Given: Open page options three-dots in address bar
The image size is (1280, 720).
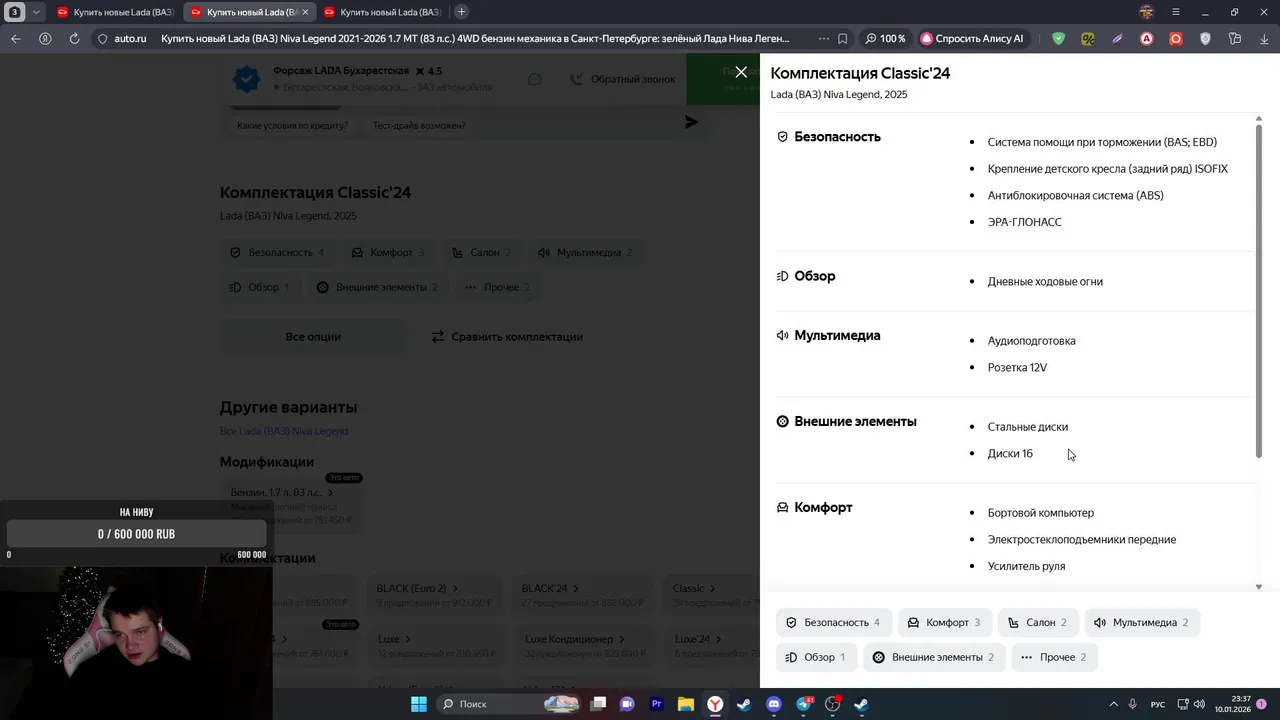Looking at the screenshot, I should pyautogui.click(x=823, y=39).
